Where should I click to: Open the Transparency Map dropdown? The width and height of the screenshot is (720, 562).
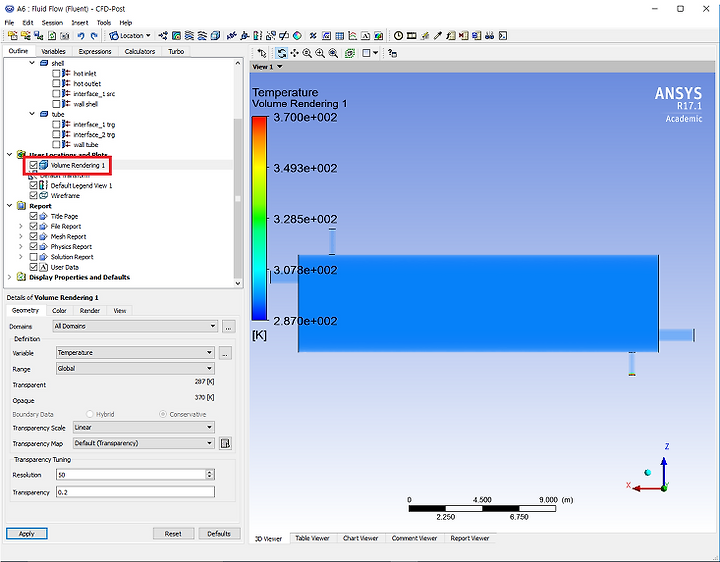click(144, 443)
